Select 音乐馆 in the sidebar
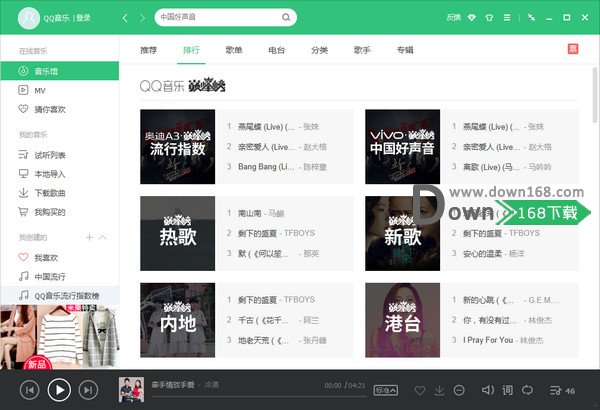The height and width of the screenshot is (410, 600). click(60, 71)
